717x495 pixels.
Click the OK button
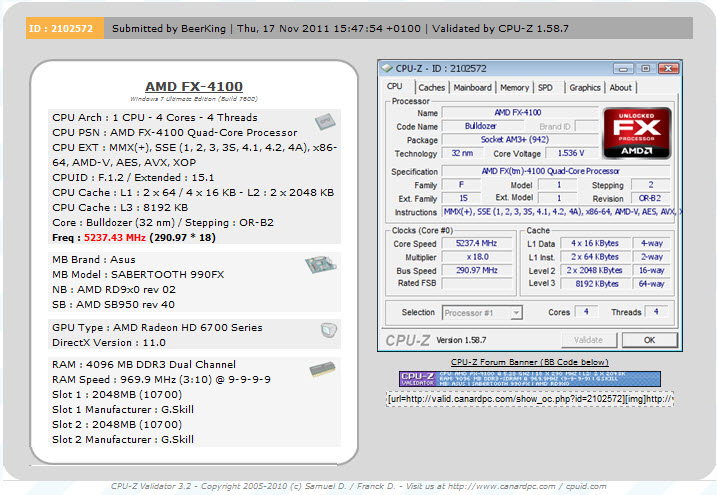pyautogui.click(x=649, y=340)
